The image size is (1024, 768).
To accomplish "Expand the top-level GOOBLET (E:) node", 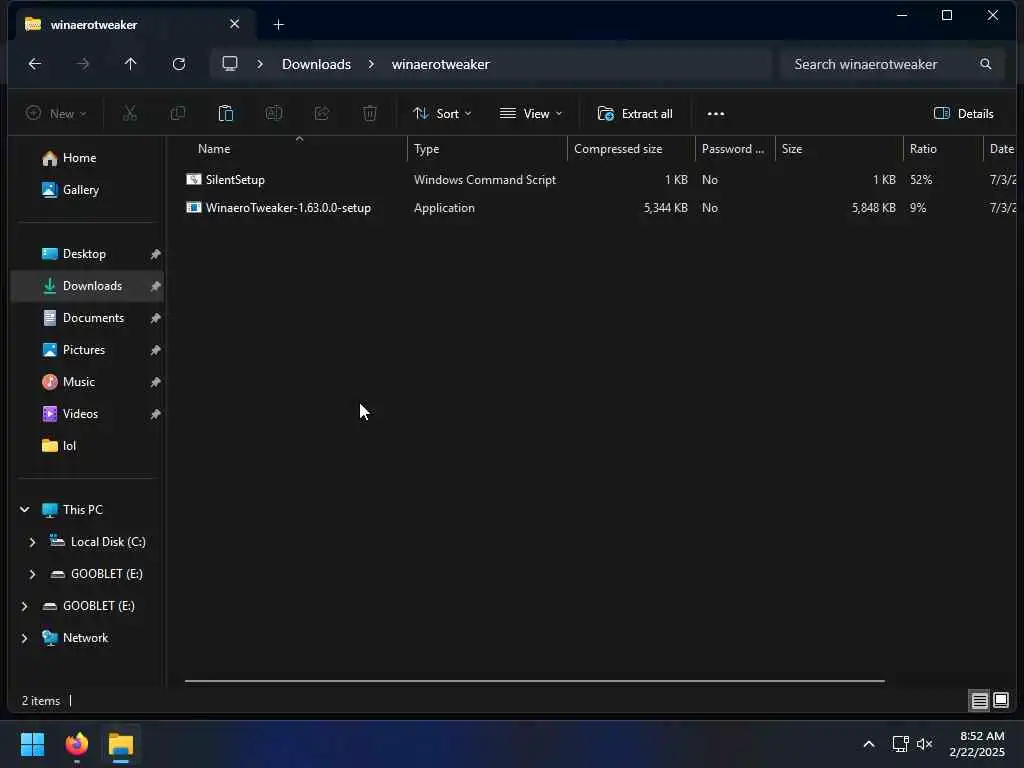I will [x=24, y=606].
